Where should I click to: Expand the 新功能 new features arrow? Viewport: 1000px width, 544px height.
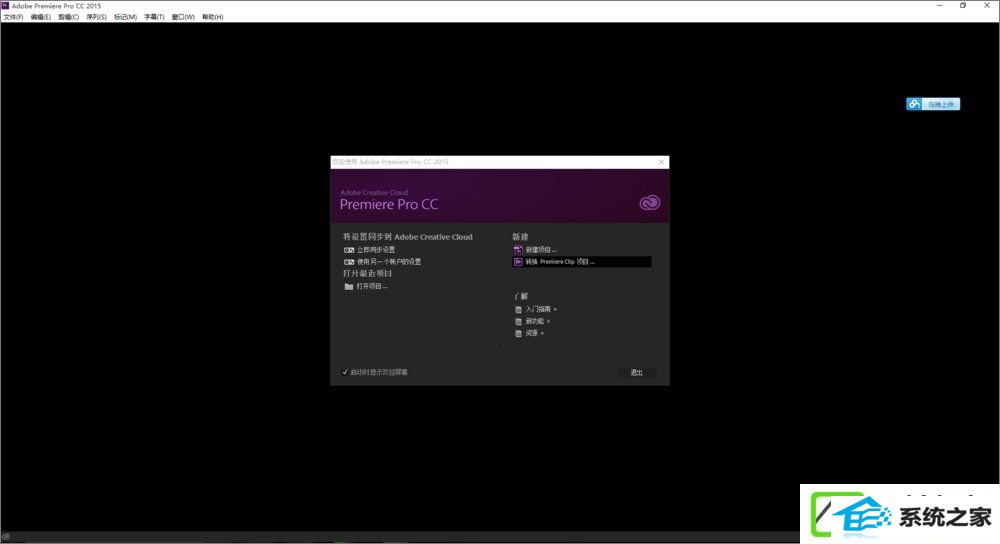548,321
